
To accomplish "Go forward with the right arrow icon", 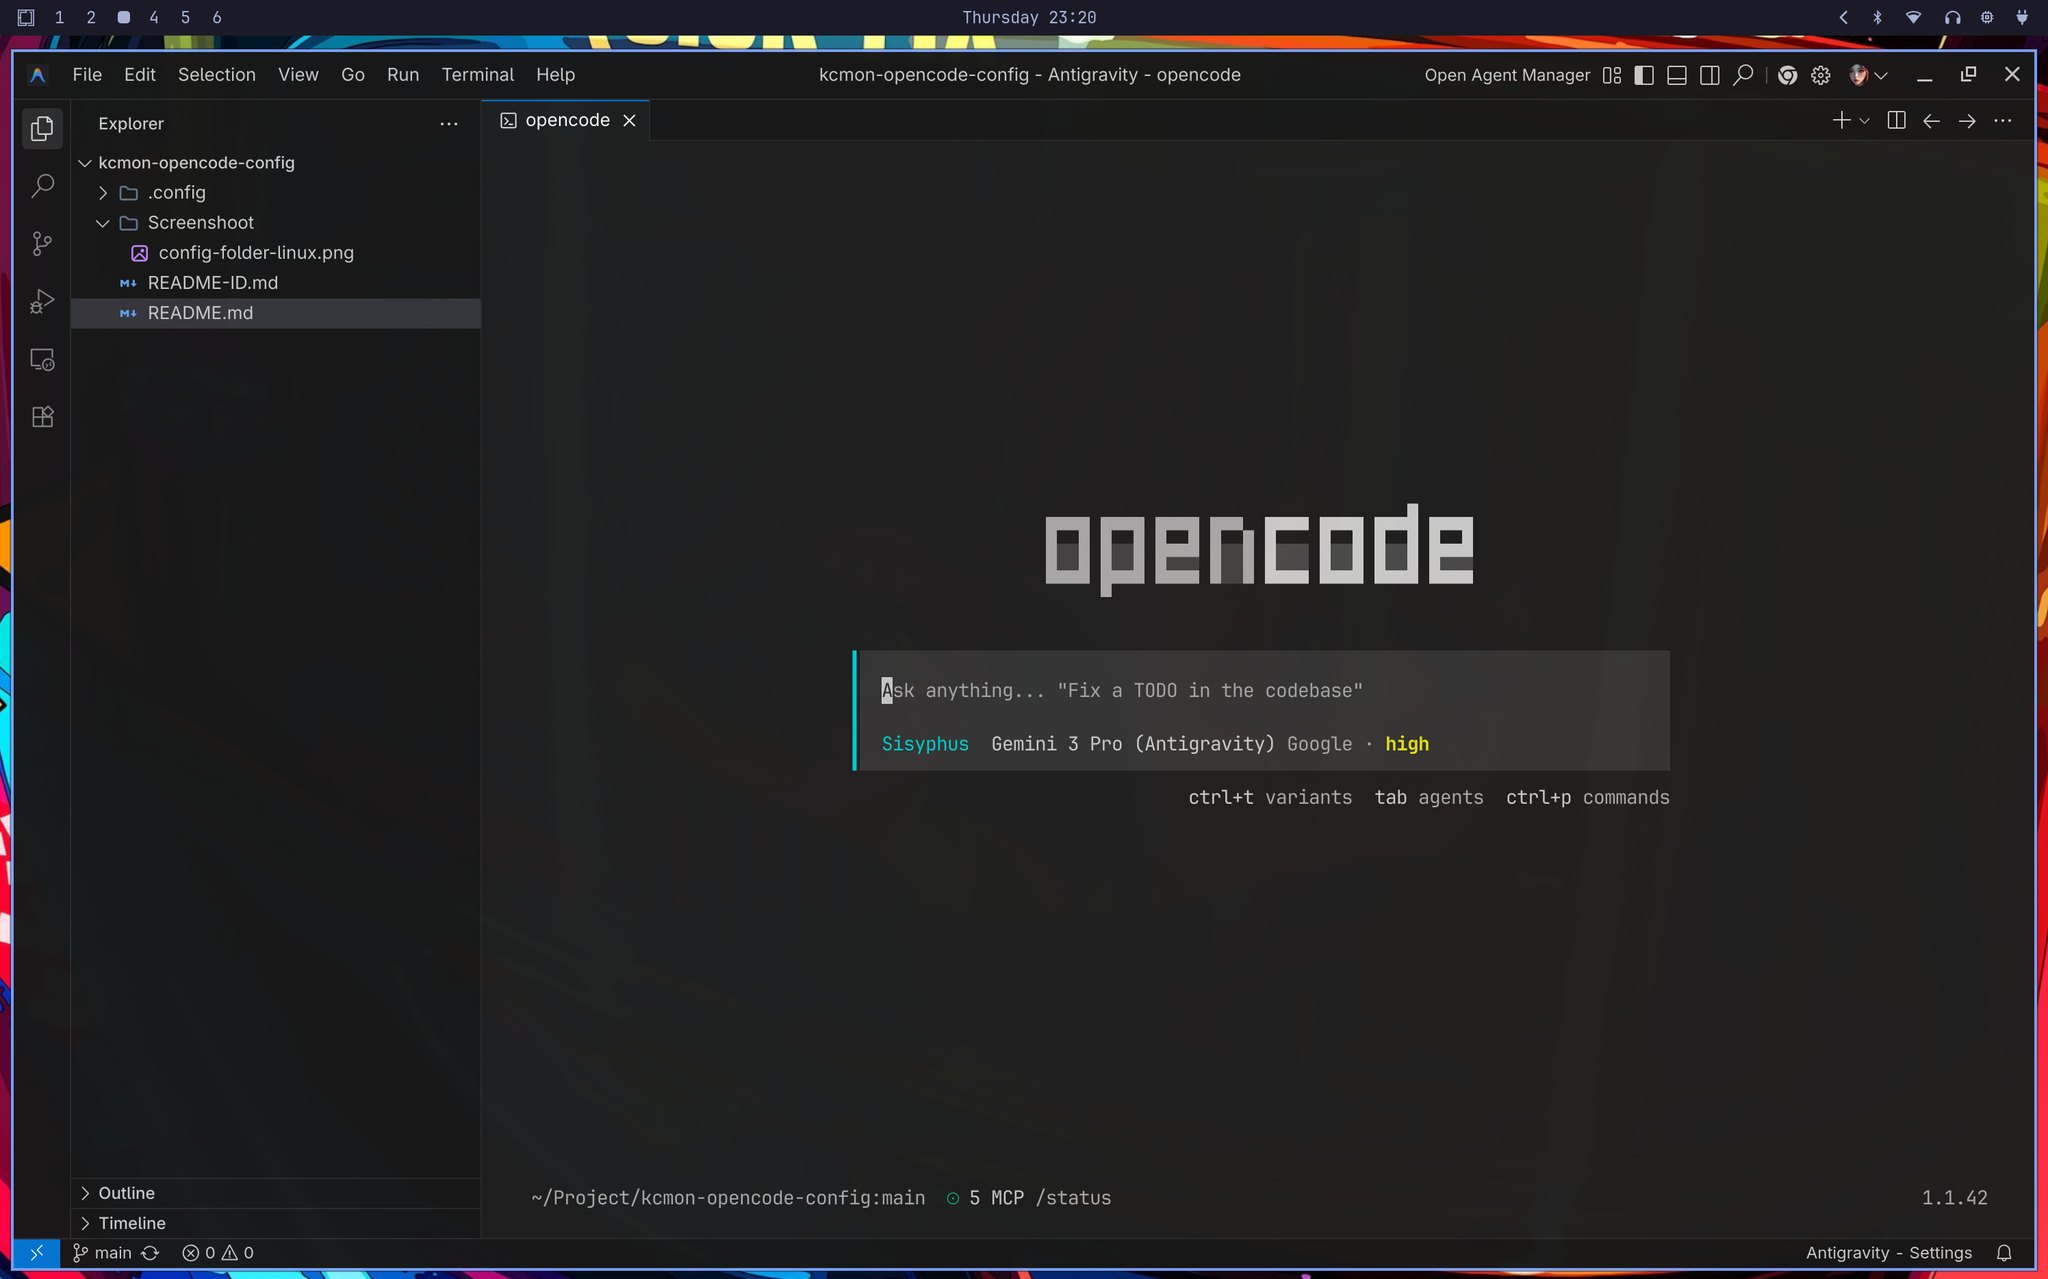I will pos(1967,120).
